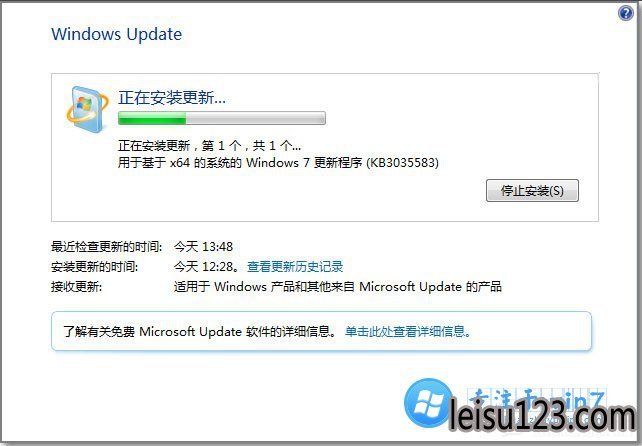Click the 正在安装更新... title text
Image resolution: width=642 pixels, height=446 pixels.
[x=172, y=97]
